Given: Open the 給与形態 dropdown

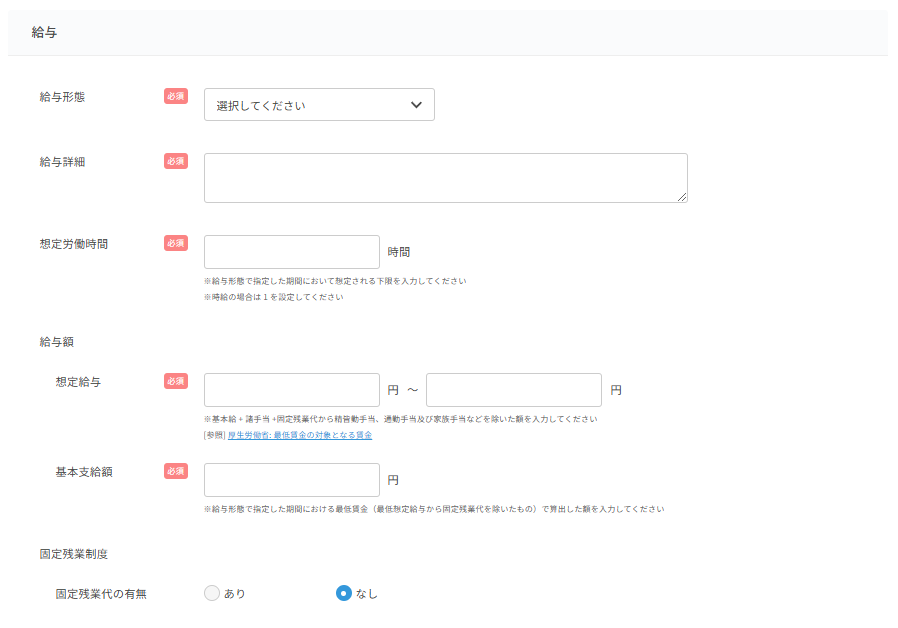Looking at the screenshot, I should [318, 105].
